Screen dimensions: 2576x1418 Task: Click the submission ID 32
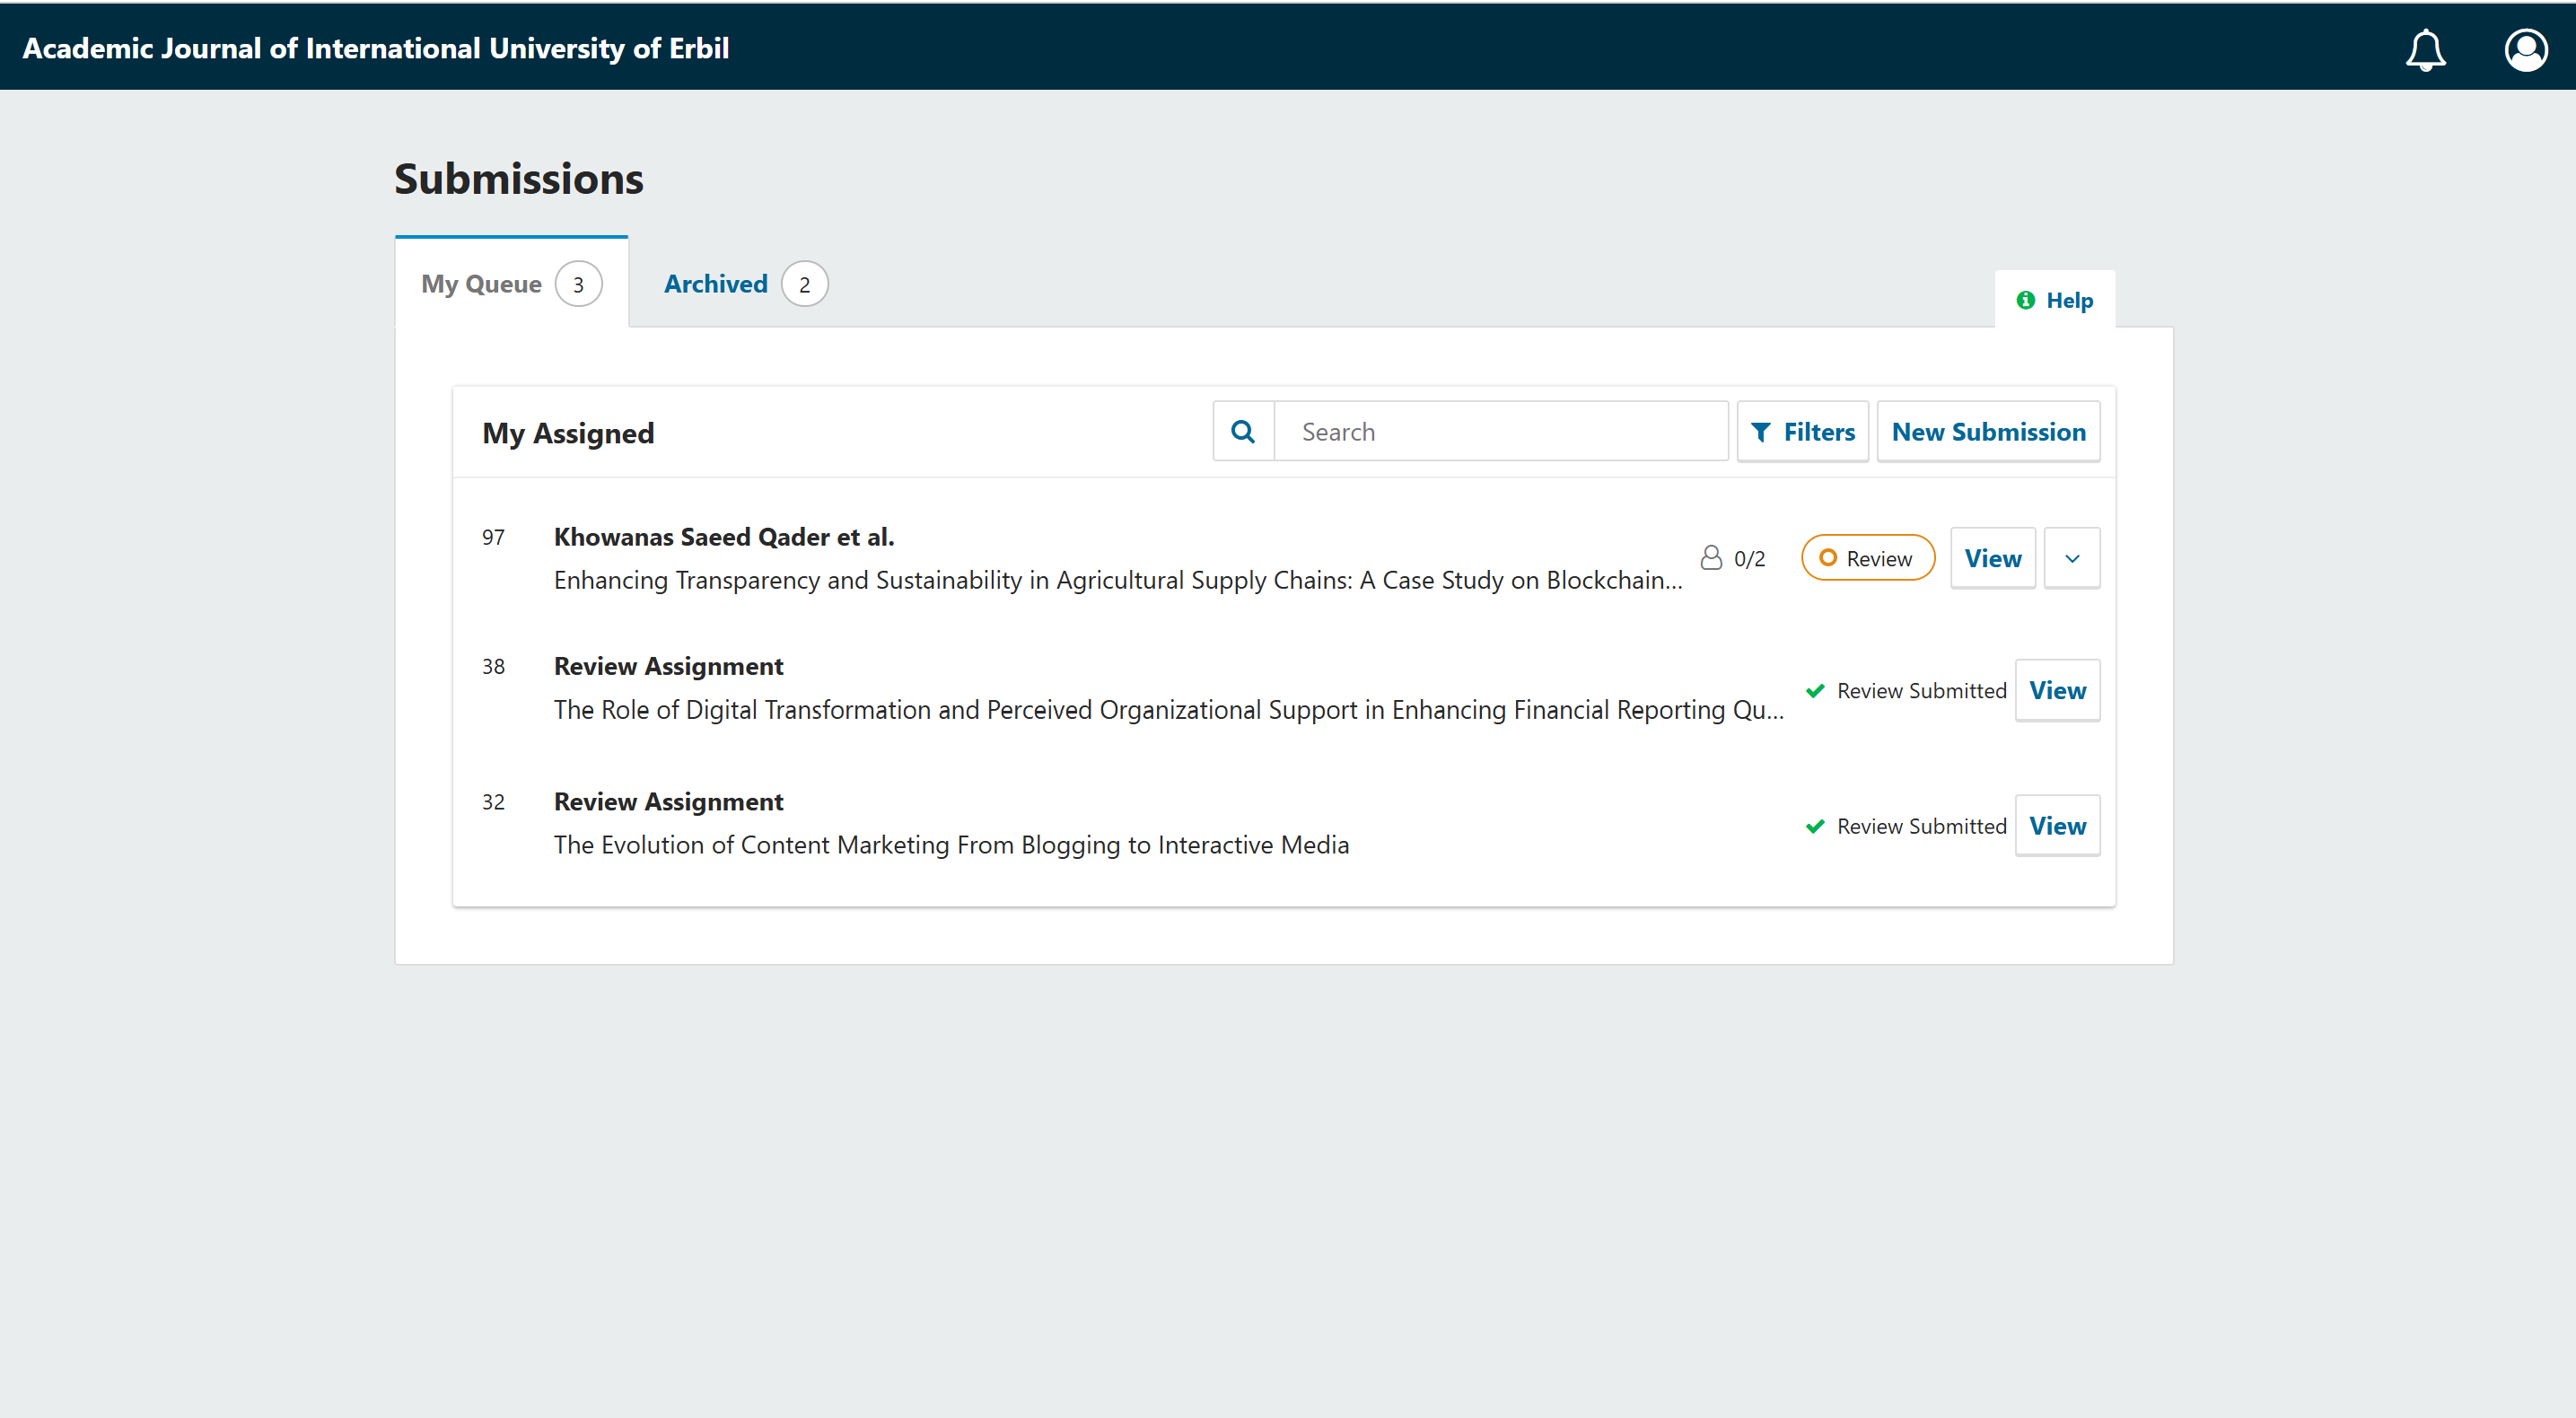pos(493,802)
